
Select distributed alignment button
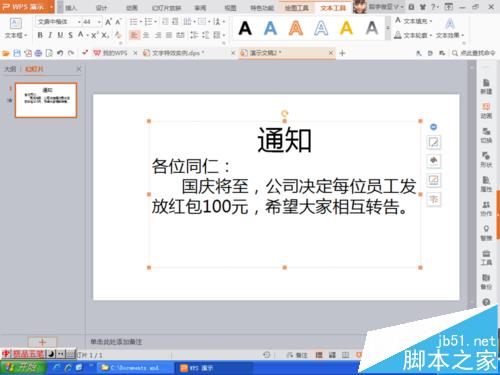(180, 35)
